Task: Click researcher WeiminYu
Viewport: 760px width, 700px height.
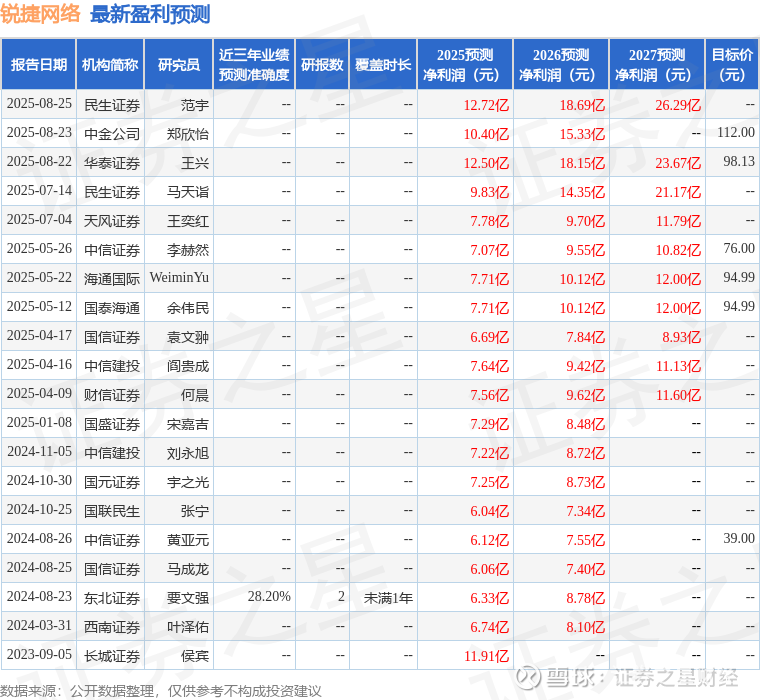Action: coord(179,277)
